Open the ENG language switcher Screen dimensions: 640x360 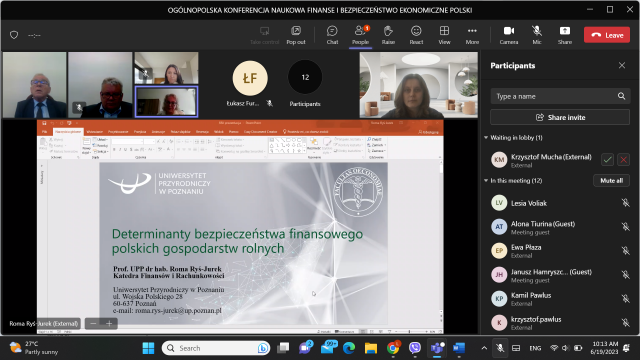click(535, 348)
